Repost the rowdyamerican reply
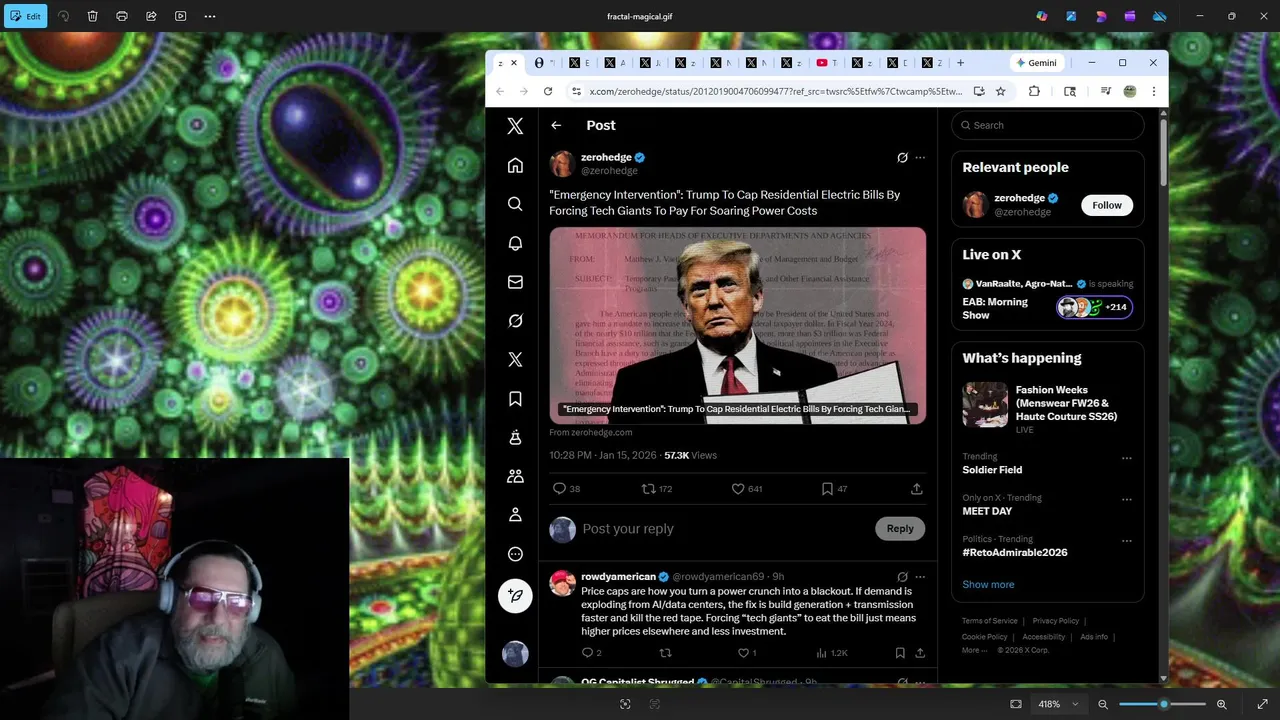Image resolution: width=1280 pixels, height=720 pixels. [x=665, y=653]
